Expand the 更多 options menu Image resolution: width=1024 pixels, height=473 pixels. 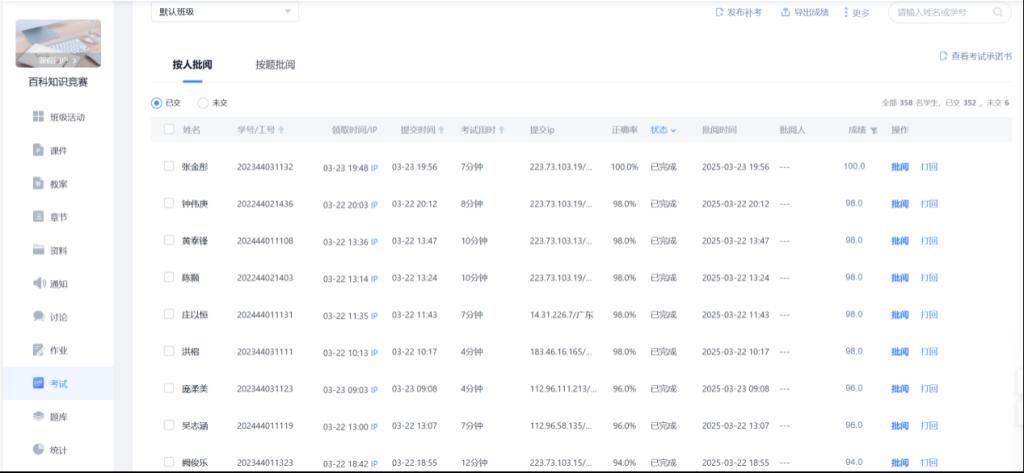click(857, 12)
